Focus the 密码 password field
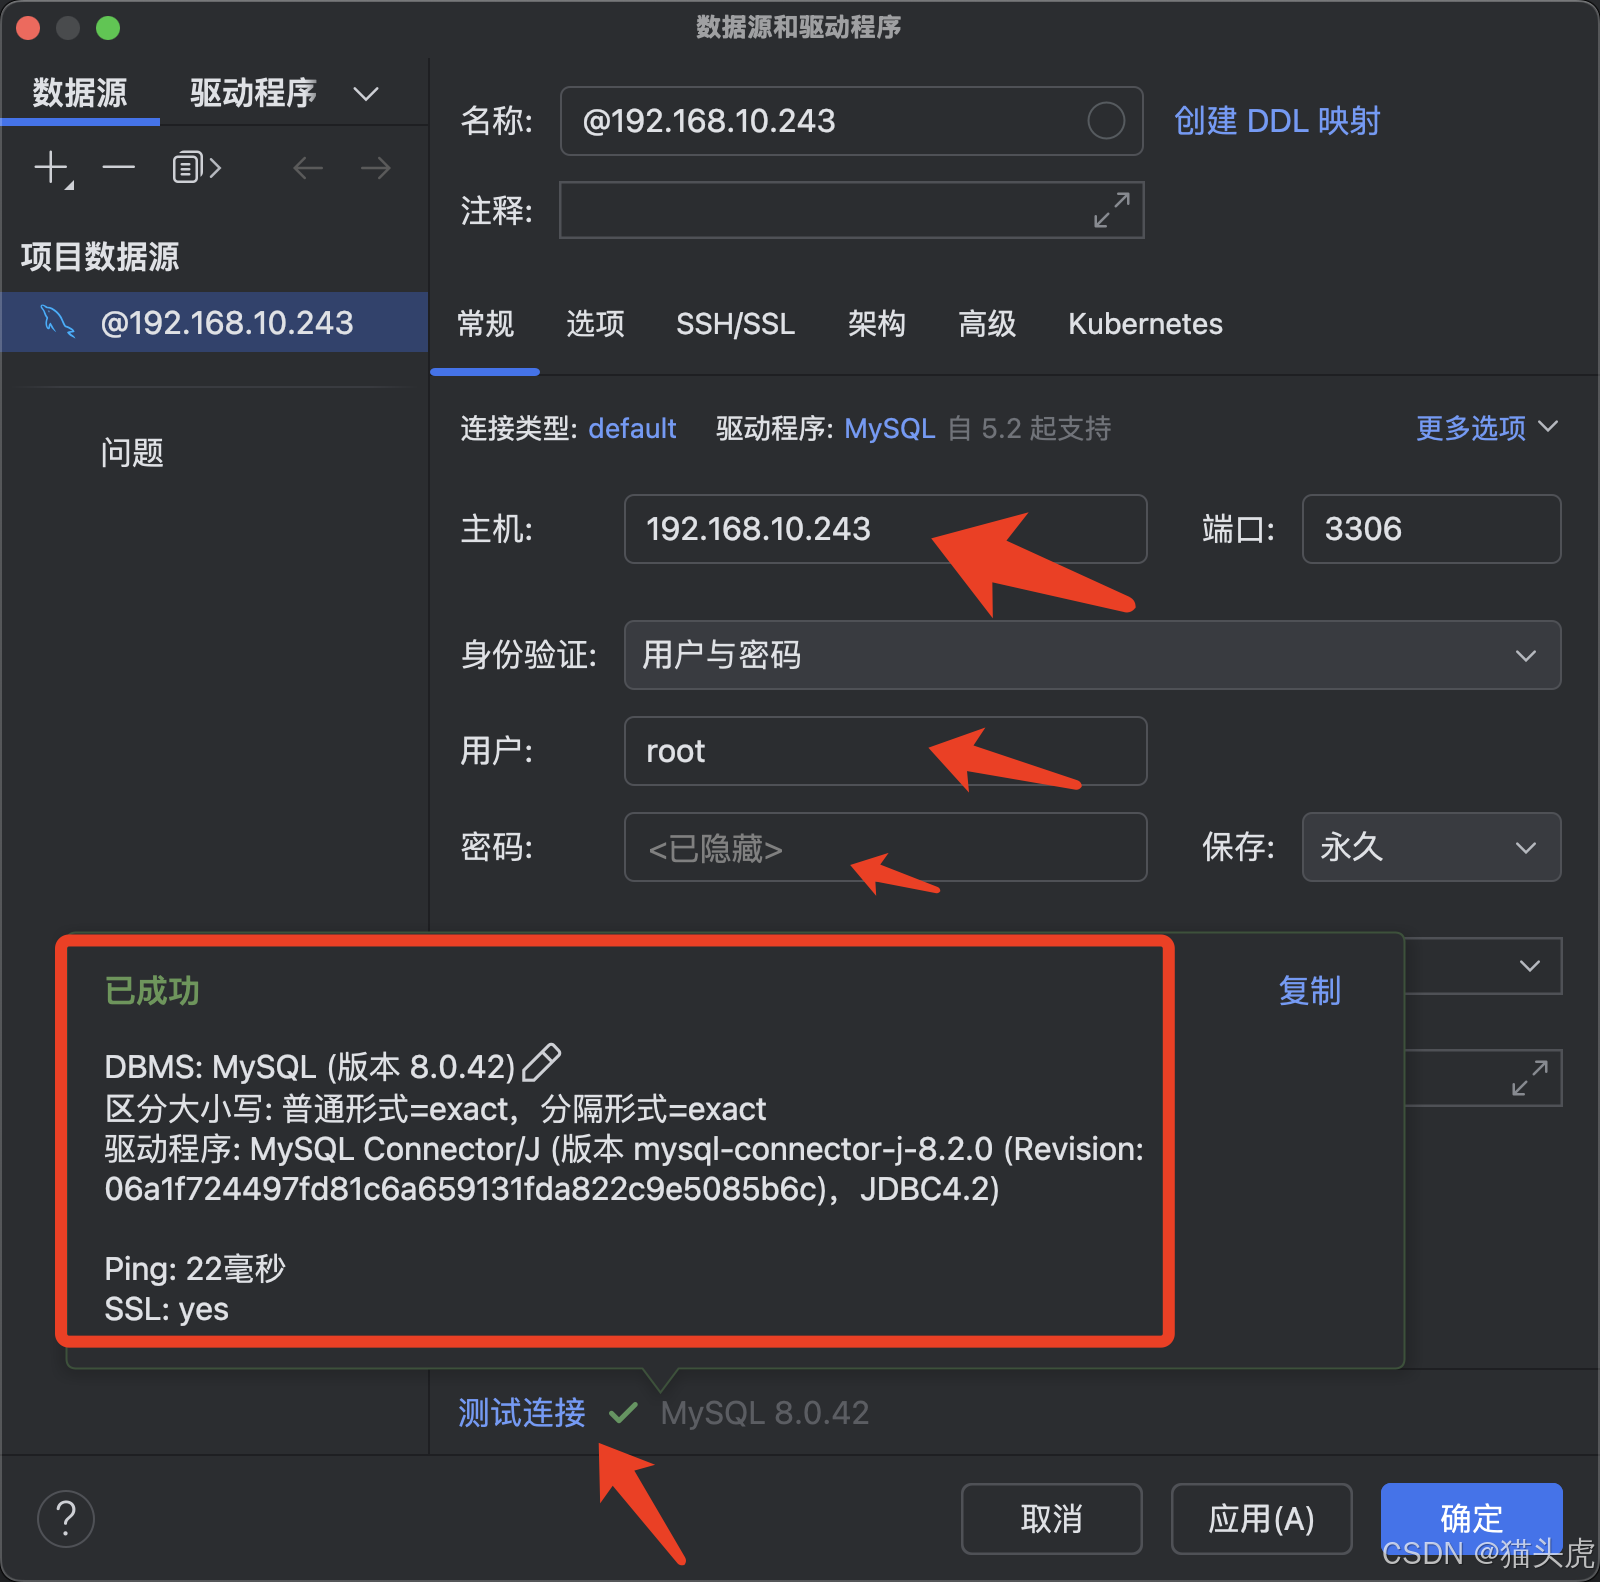Screen dimensions: 1600x1582 [886, 847]
